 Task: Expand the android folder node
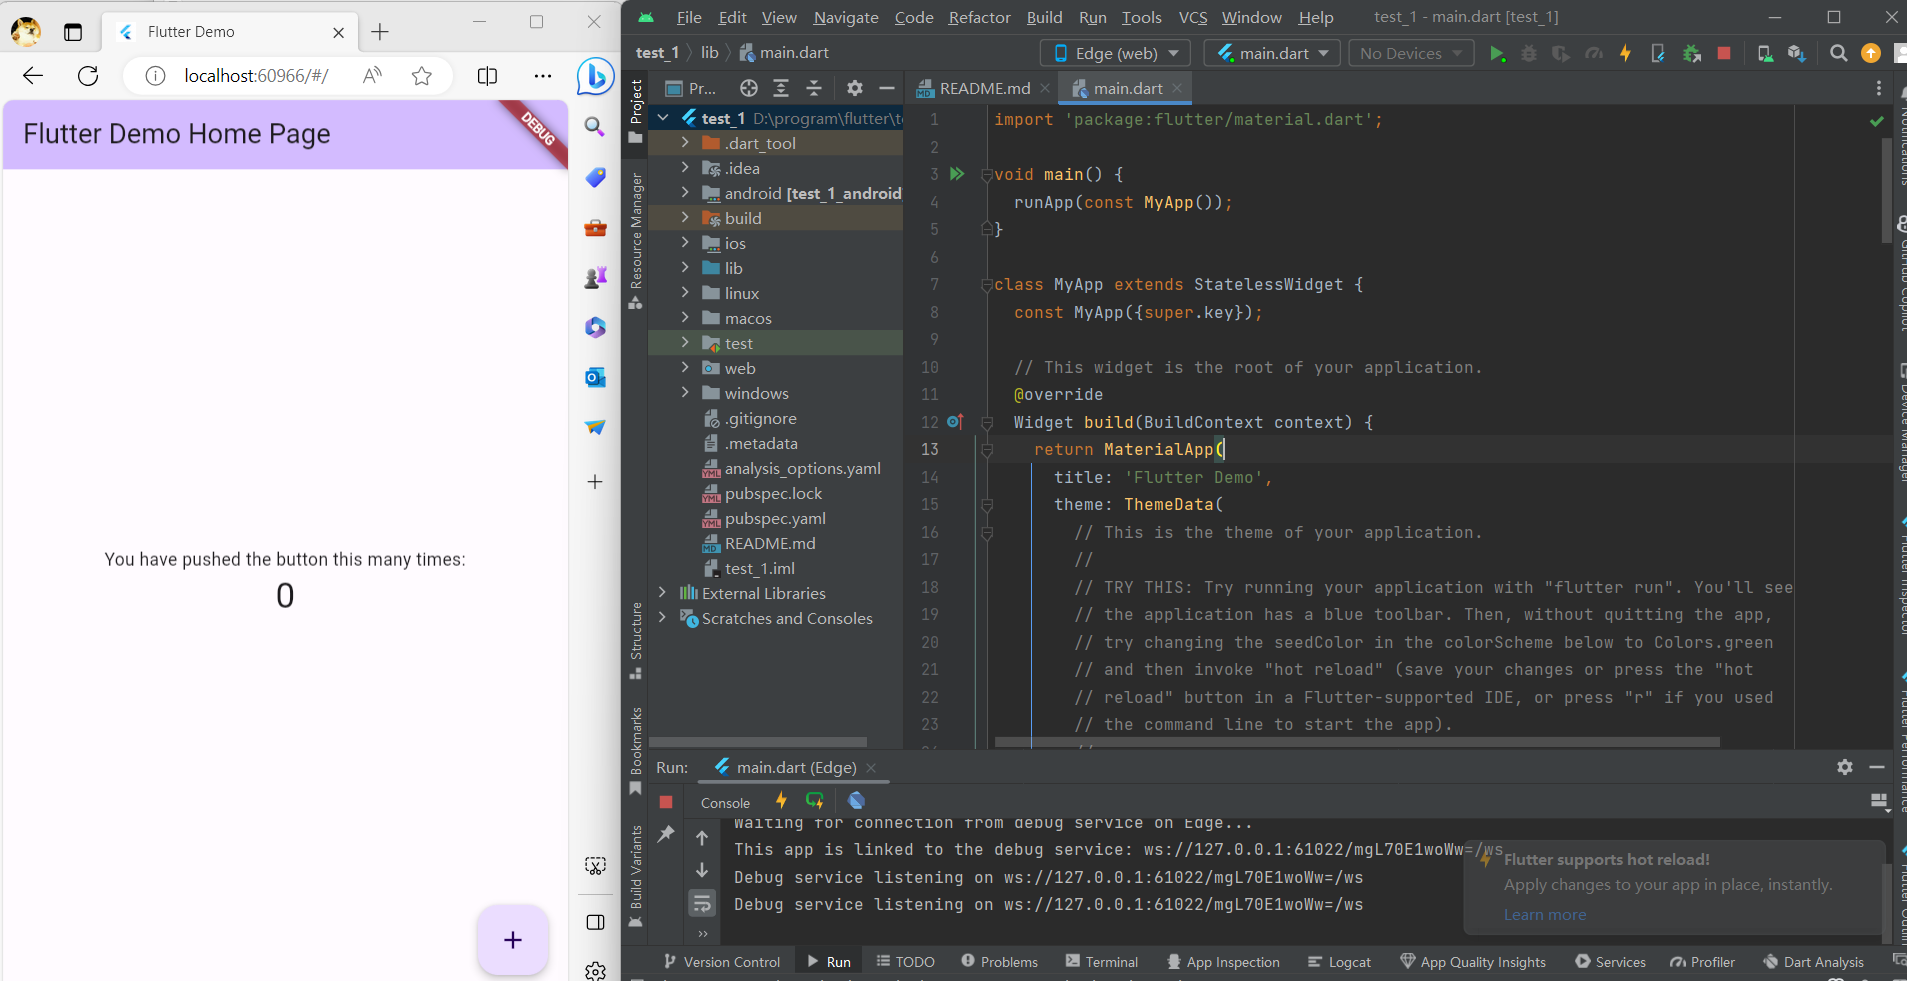point(685,193)
